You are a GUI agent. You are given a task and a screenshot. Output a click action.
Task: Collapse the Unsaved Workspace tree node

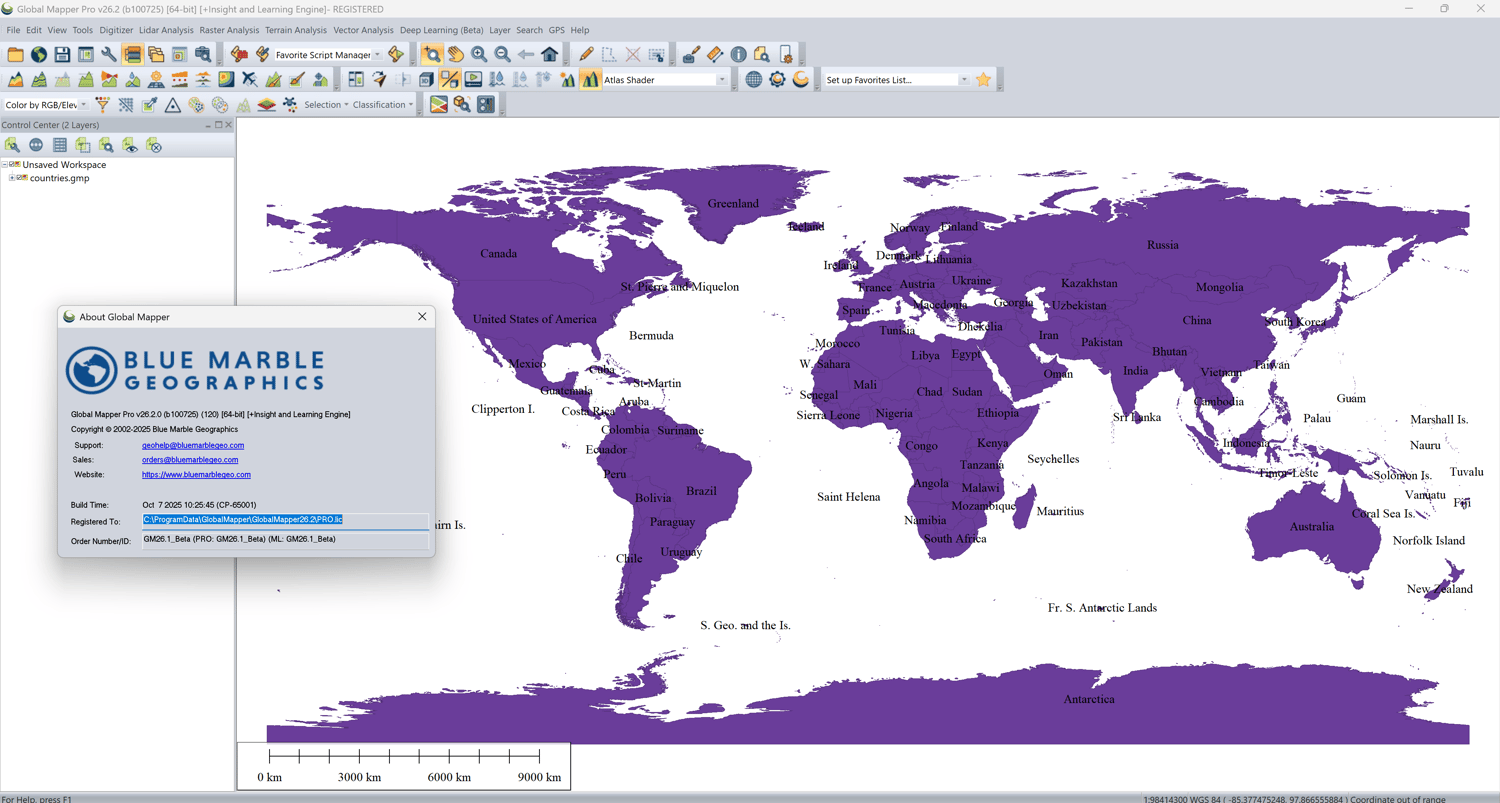point(5,165)
